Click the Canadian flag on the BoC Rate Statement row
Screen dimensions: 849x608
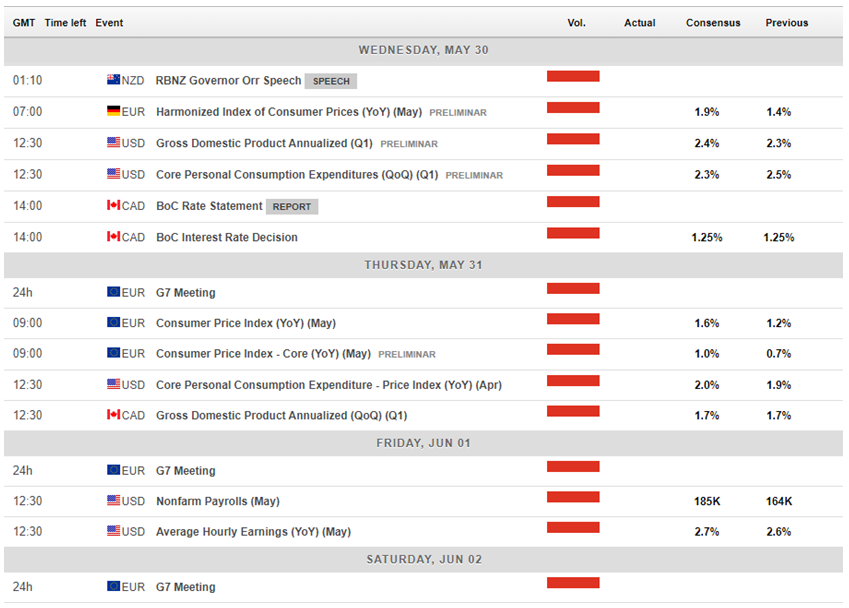tap(113, 205)
